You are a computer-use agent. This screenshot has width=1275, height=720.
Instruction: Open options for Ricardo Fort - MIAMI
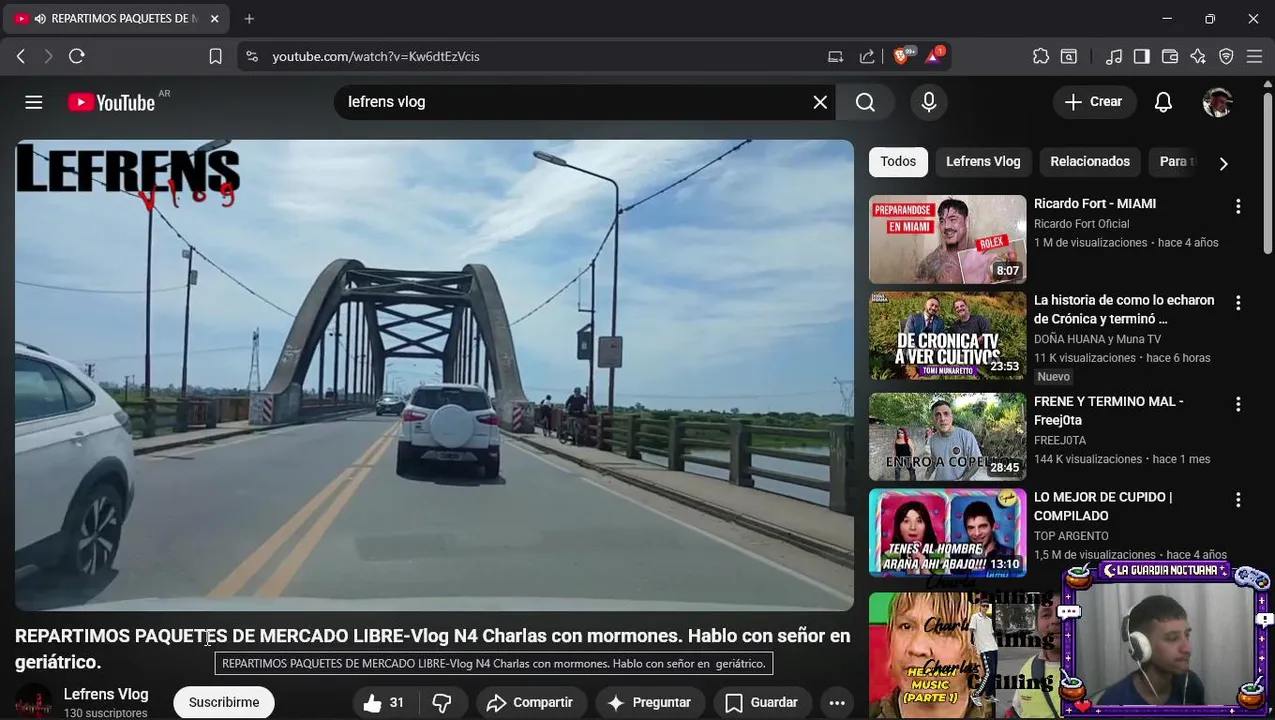1238,206
